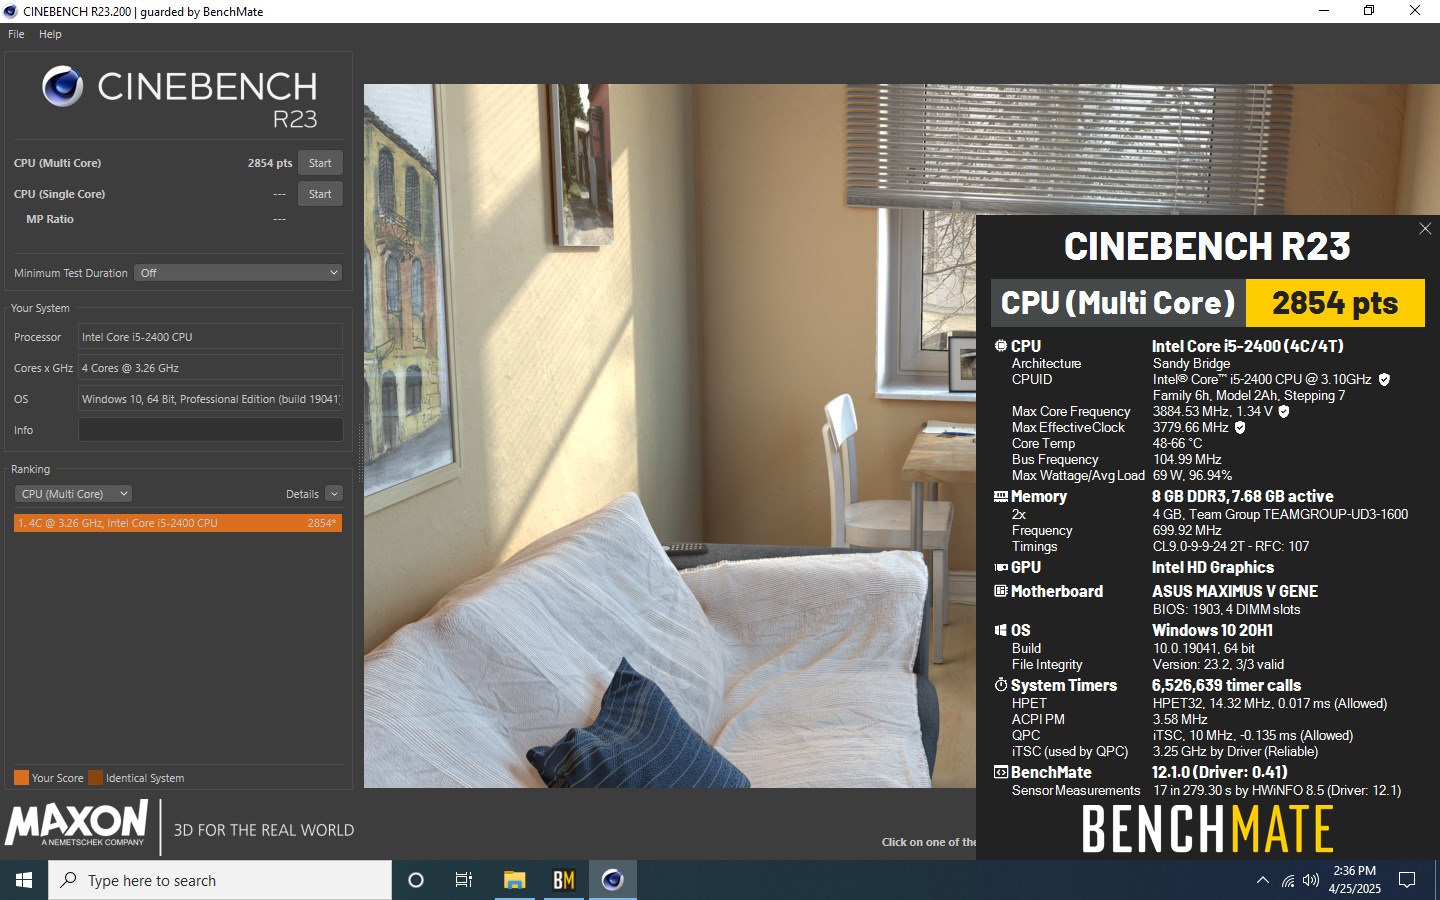This screenshot has width=1440, height=900.
Task: Click the 6,526,639 timer calls text
Action: [x=1226, y=685]
